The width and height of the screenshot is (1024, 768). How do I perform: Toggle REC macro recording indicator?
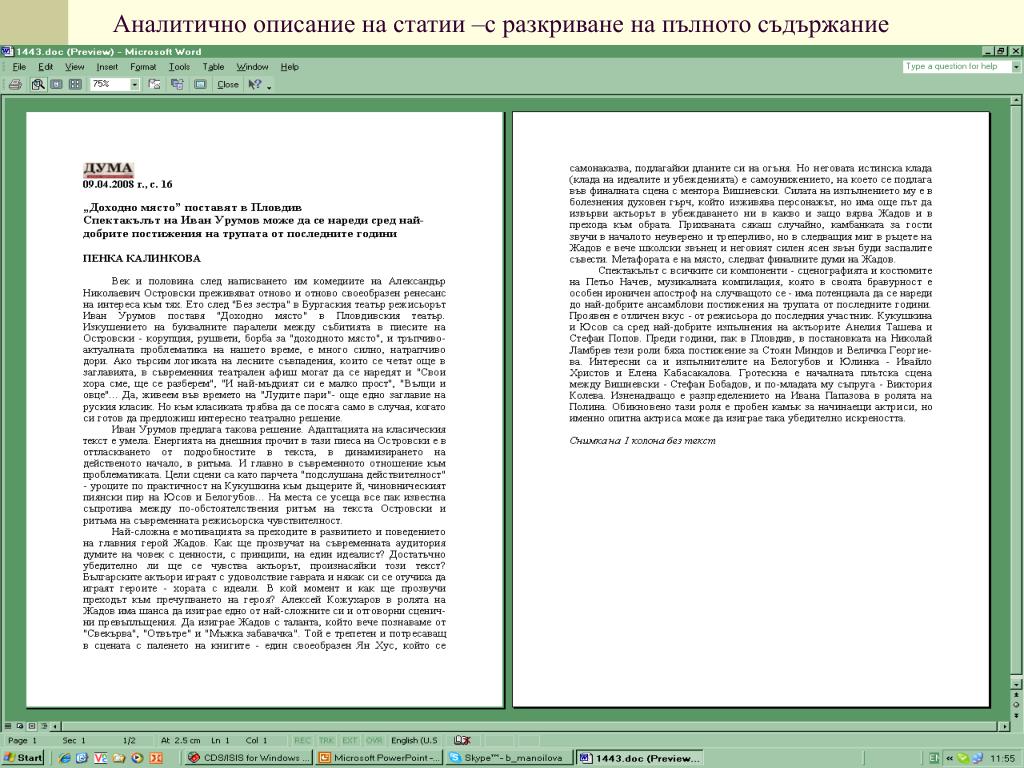pos(302,740)
